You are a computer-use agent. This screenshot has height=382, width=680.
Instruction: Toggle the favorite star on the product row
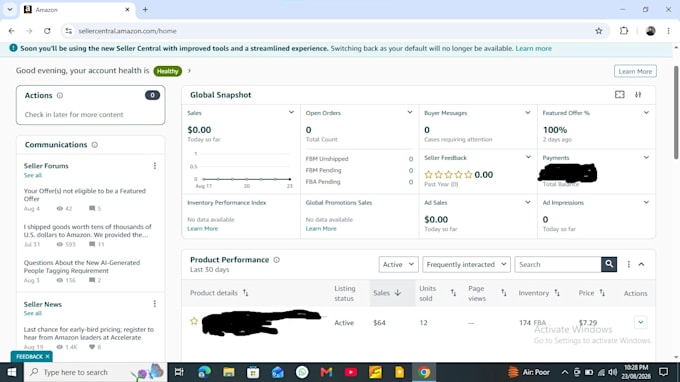(194, 321)
